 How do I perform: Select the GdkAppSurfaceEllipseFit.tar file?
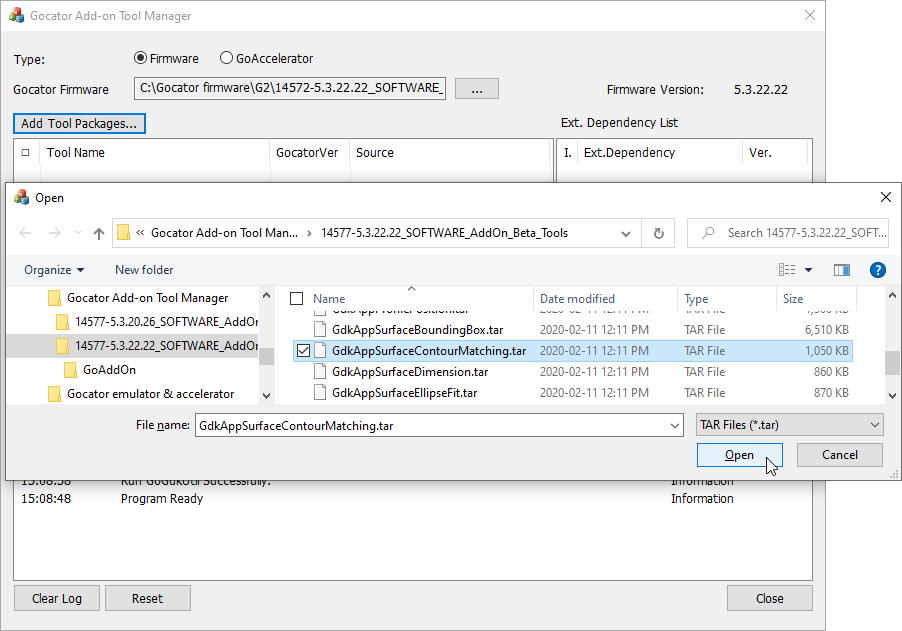coord(404,393)
